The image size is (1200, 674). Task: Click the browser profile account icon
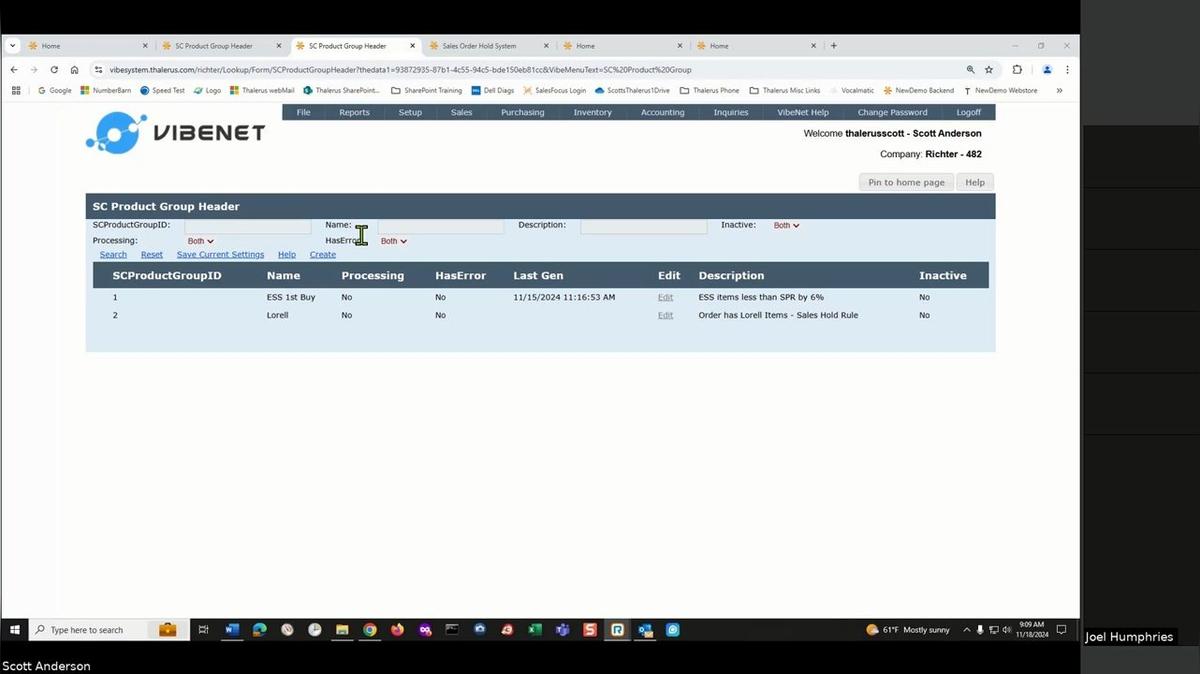tap(1046, 70)
